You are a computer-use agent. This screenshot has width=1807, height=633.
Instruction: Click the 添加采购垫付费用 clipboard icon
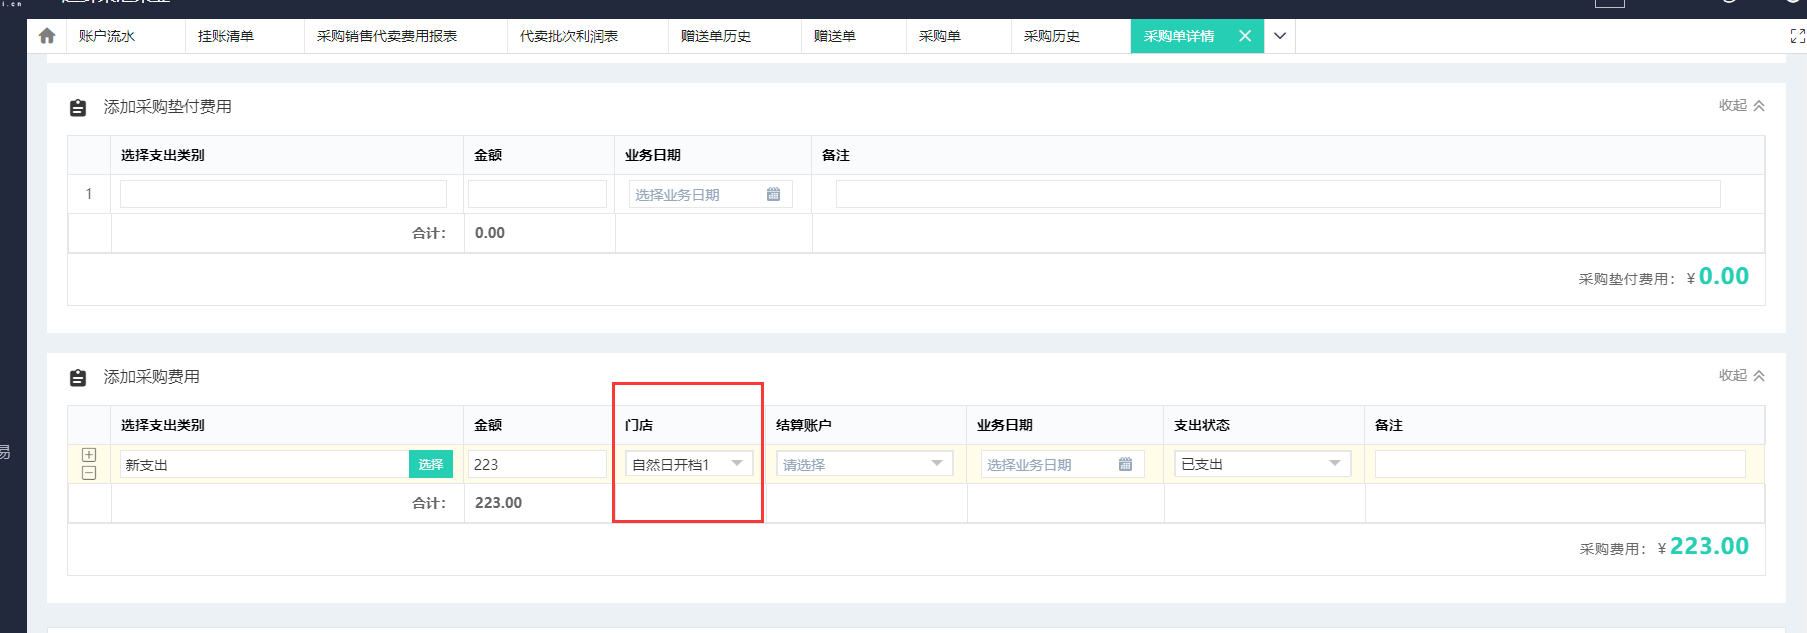78,107
